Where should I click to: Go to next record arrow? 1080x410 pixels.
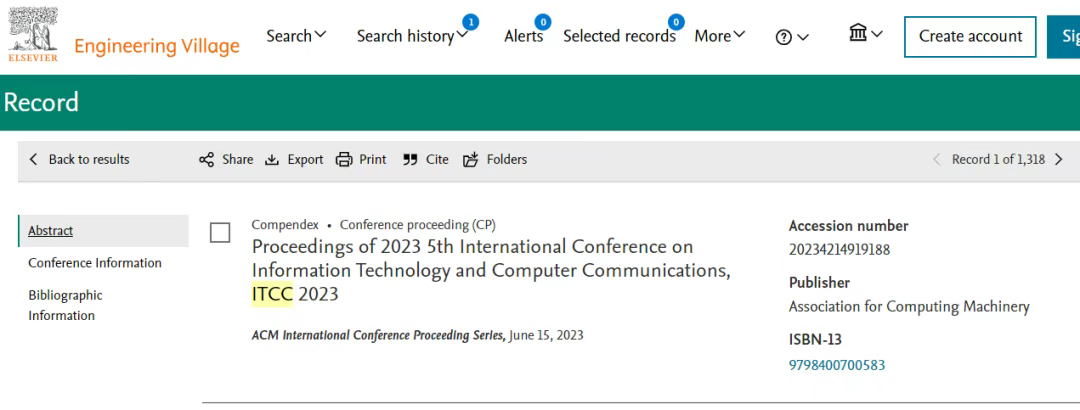(1059, 160)
